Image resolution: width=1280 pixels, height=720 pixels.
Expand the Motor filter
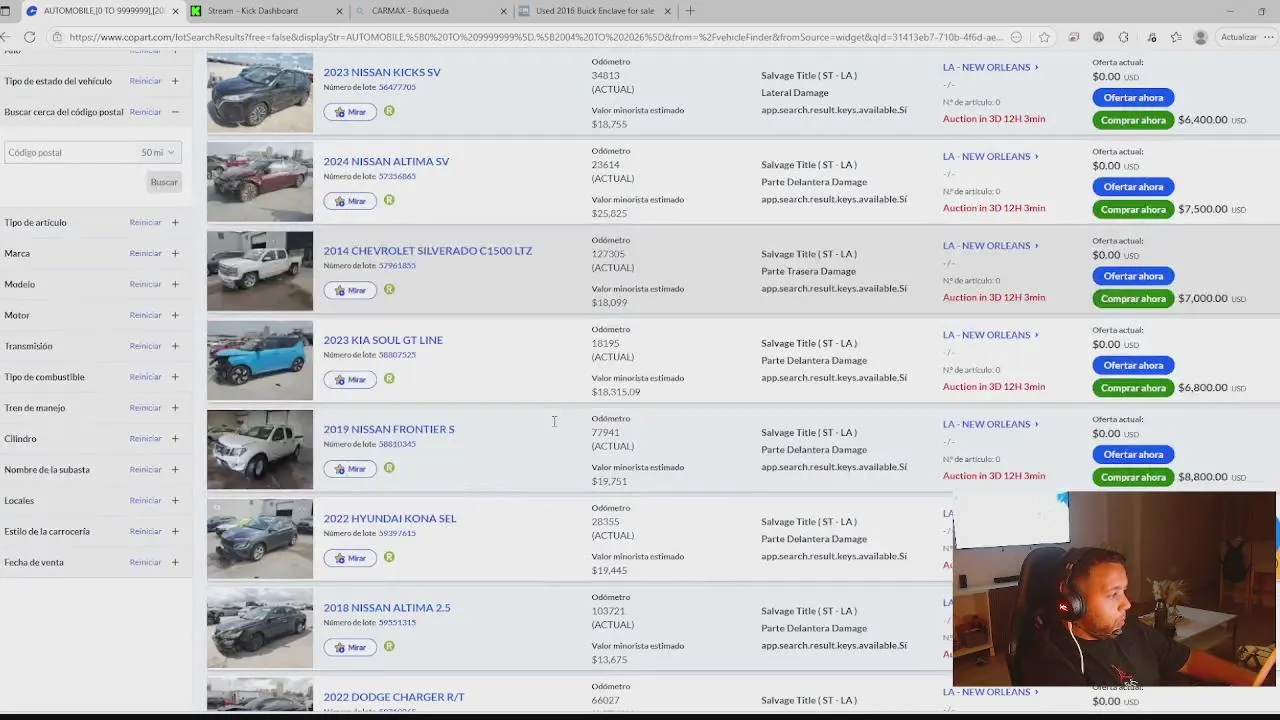pyautogui.click(x=175, y=315)
